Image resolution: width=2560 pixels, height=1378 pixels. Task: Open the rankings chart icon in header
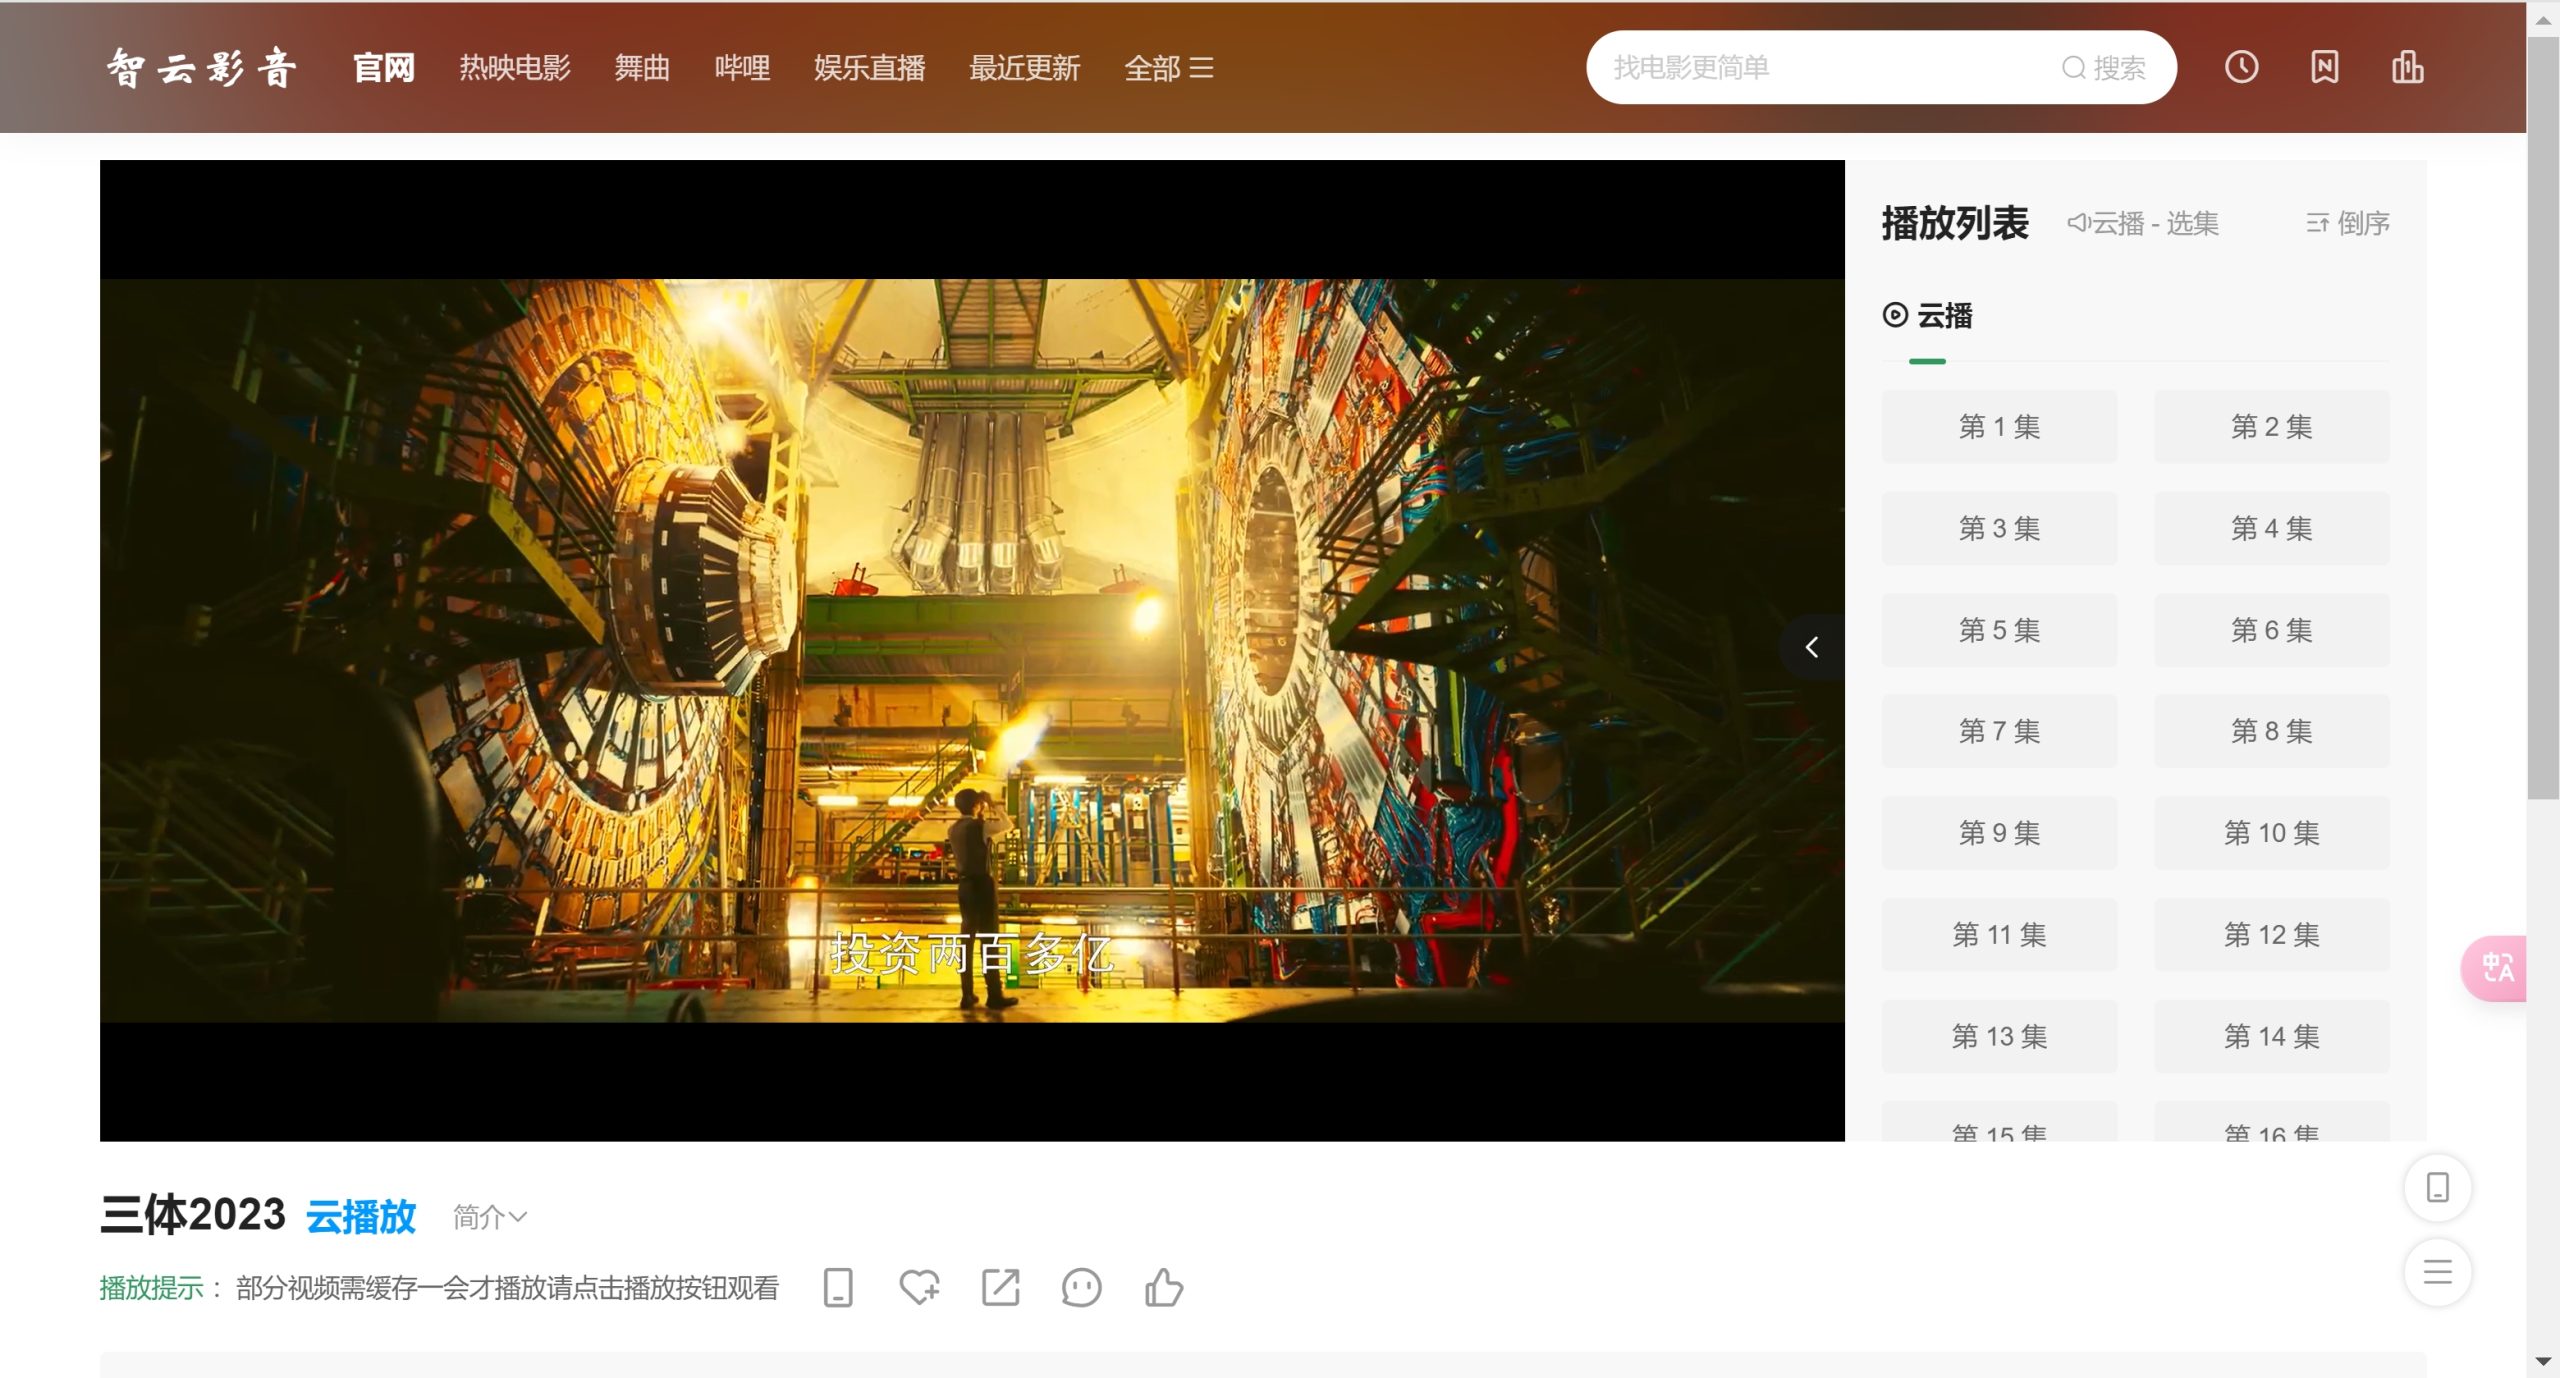[x=2407, y=67]
